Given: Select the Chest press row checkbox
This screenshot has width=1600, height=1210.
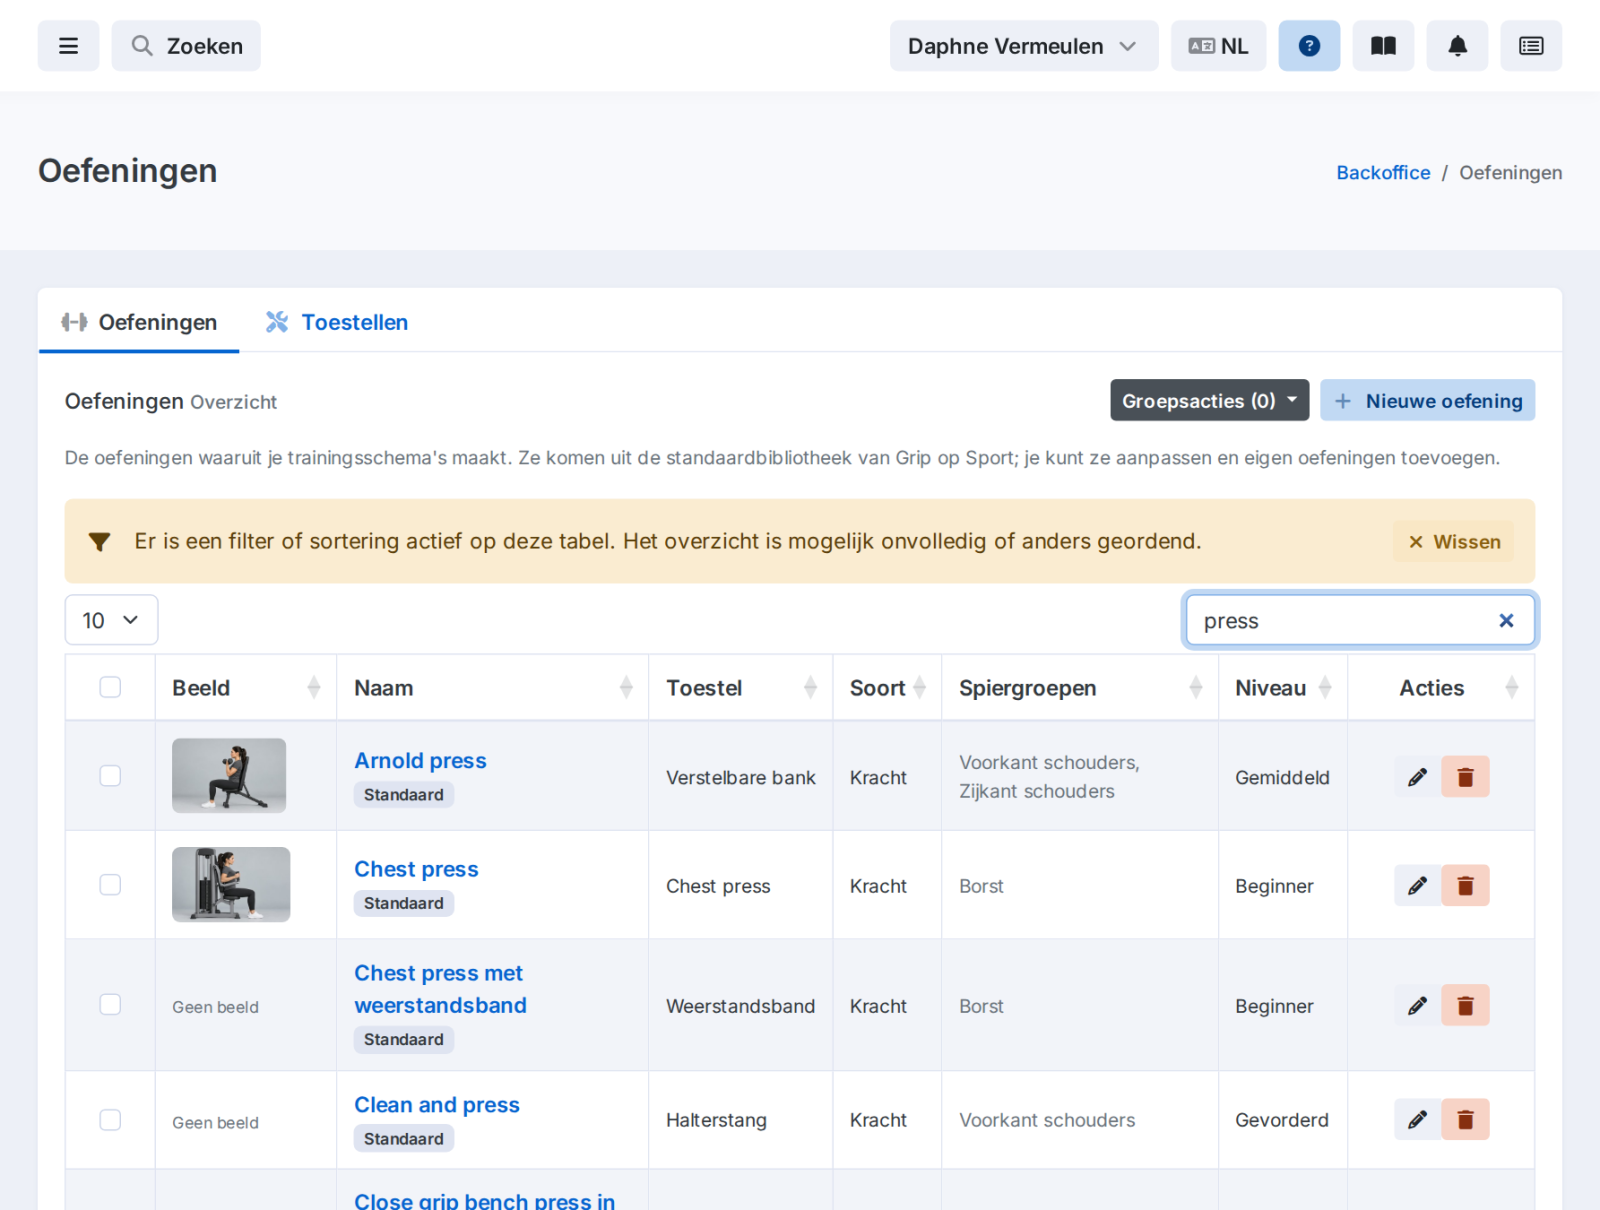Looking at the screenshot, I should click(x=110, y=885).
